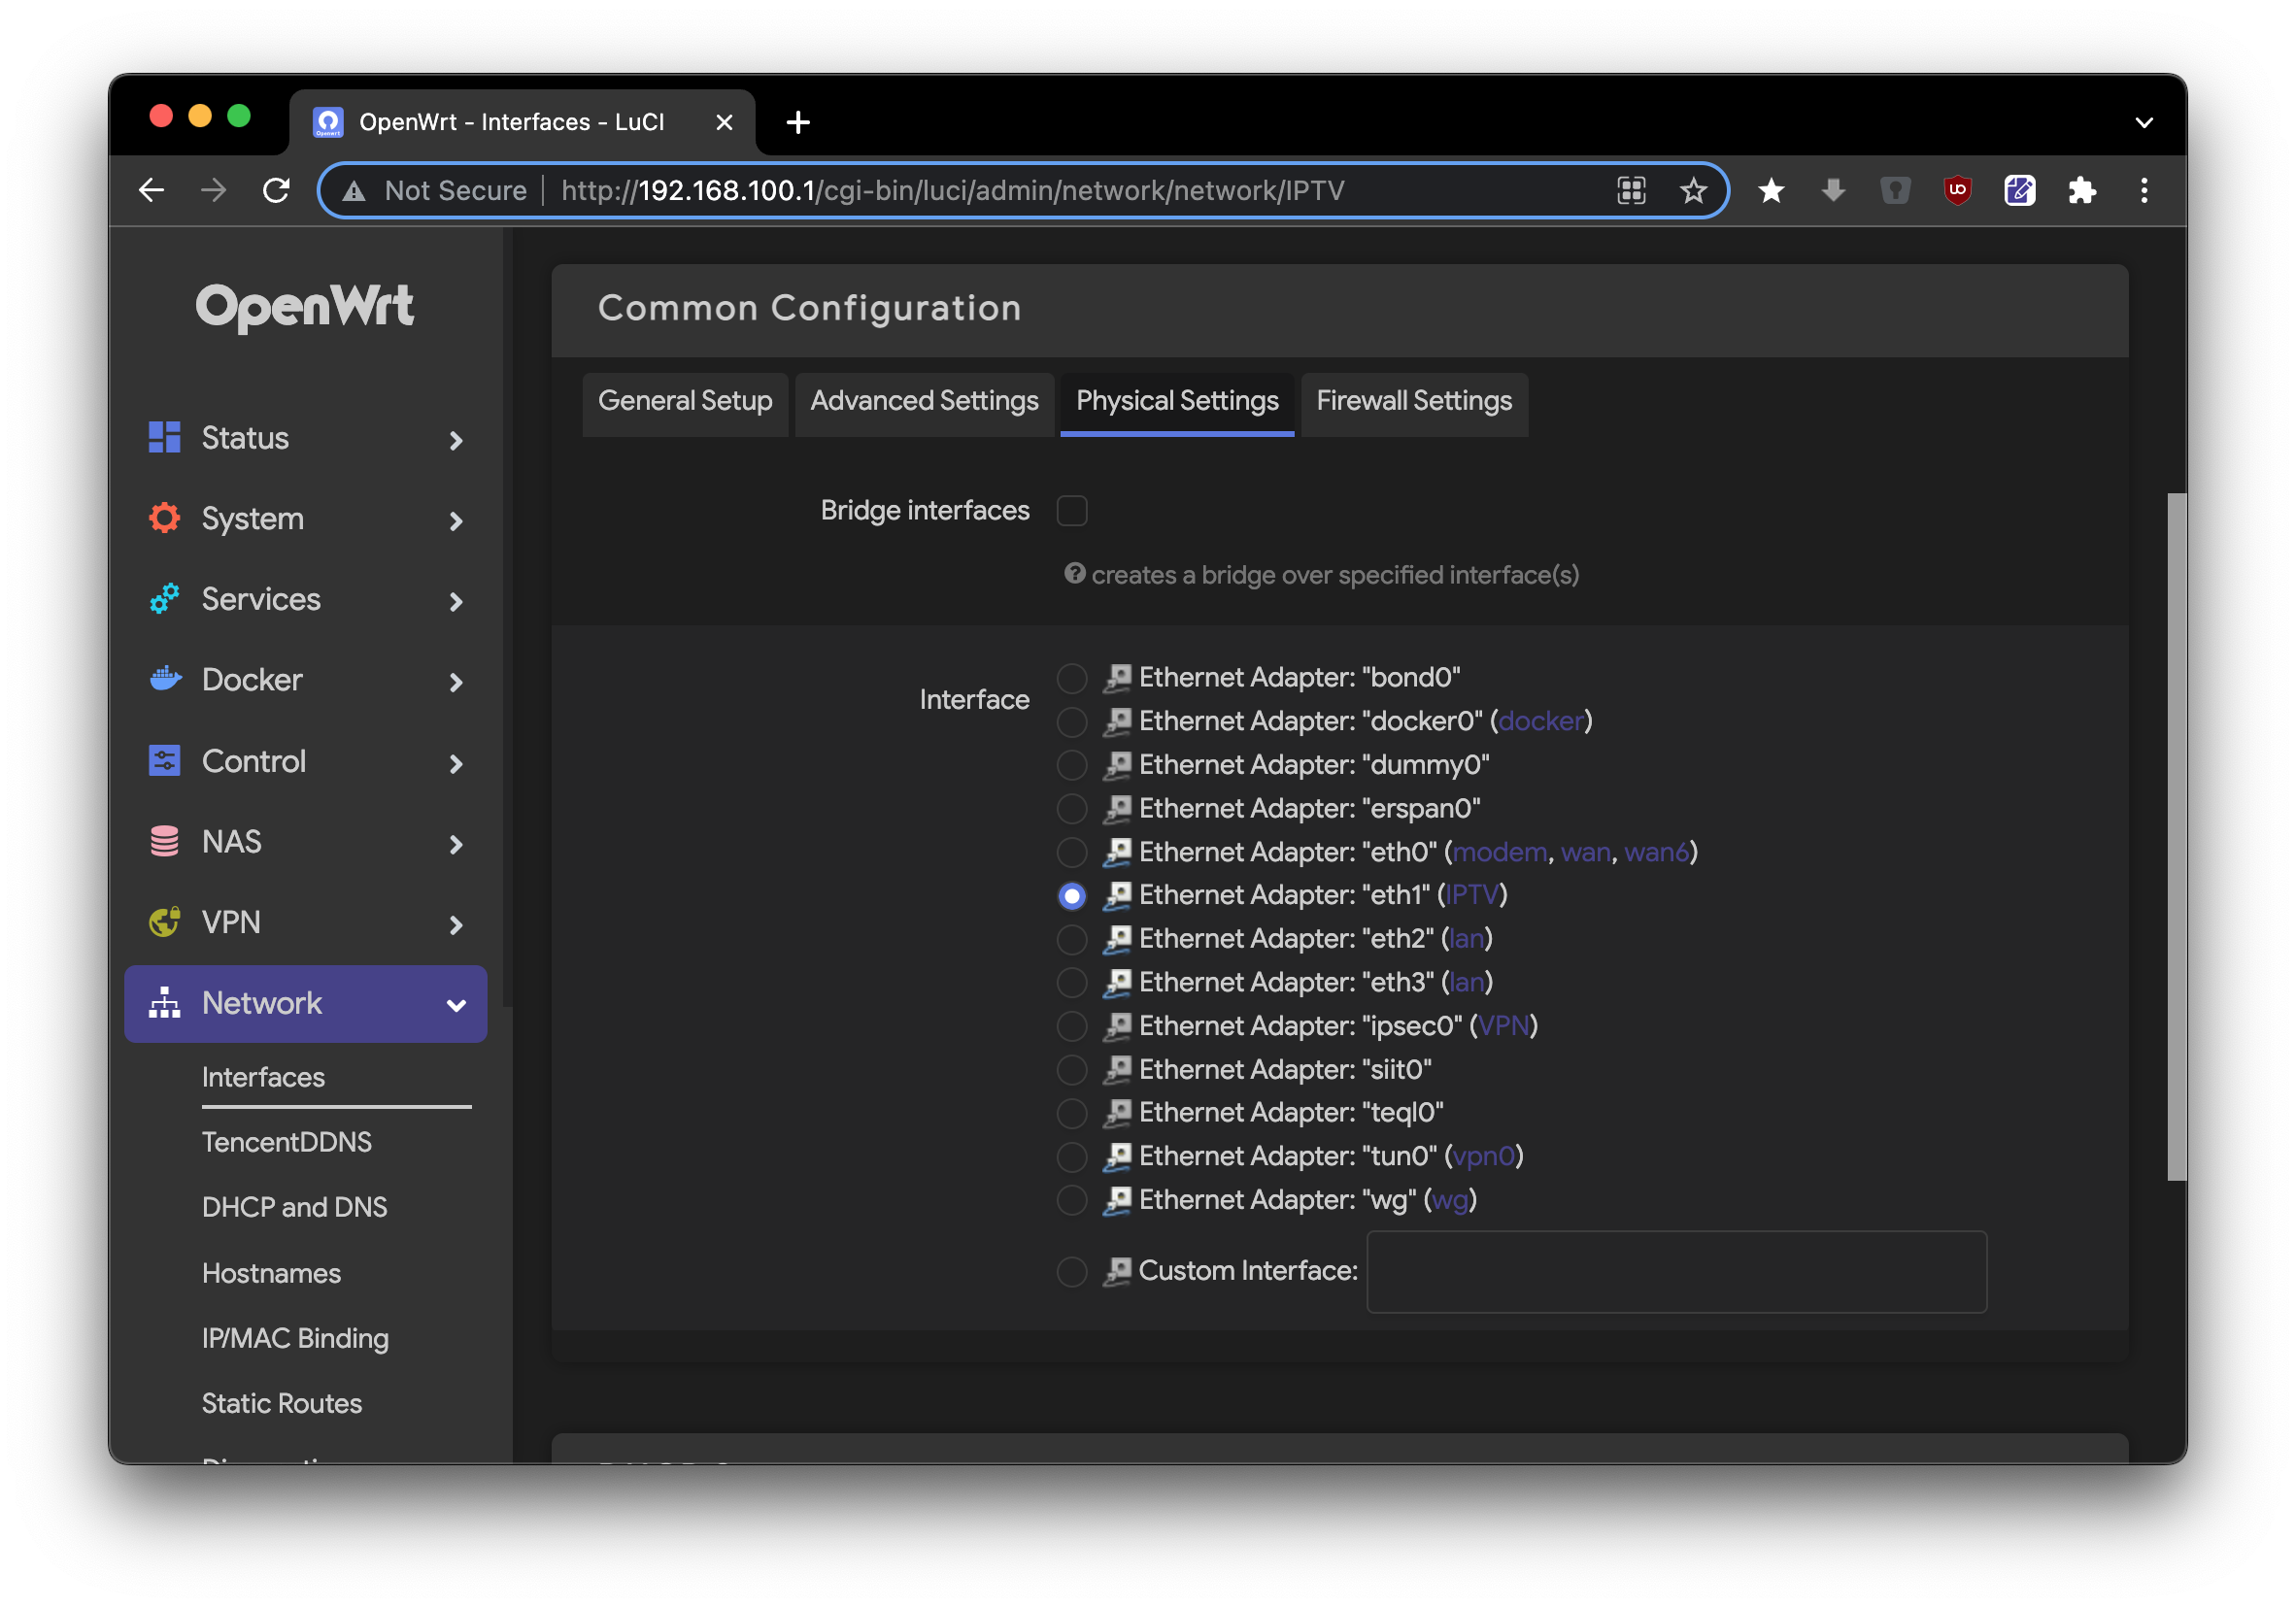Click the Network topology icon
Screen dimensions: 2296x1608
tap(164, 1002)
